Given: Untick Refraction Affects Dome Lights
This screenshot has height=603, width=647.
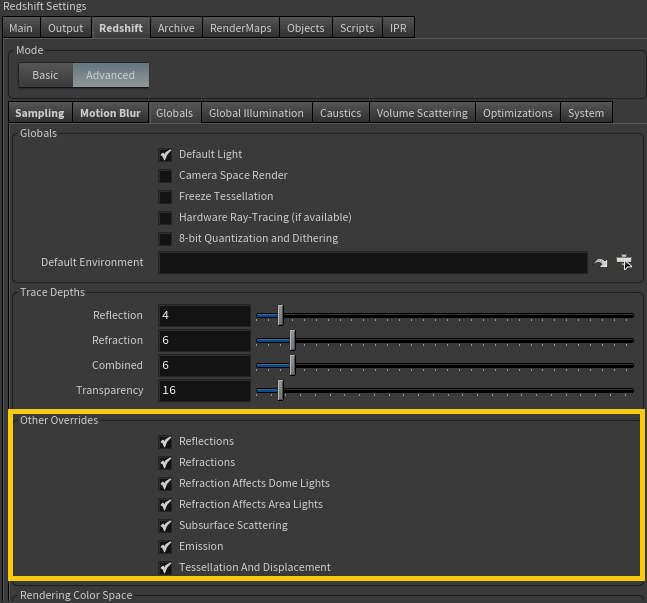Looking at the screenshot, I should (166, 484).
